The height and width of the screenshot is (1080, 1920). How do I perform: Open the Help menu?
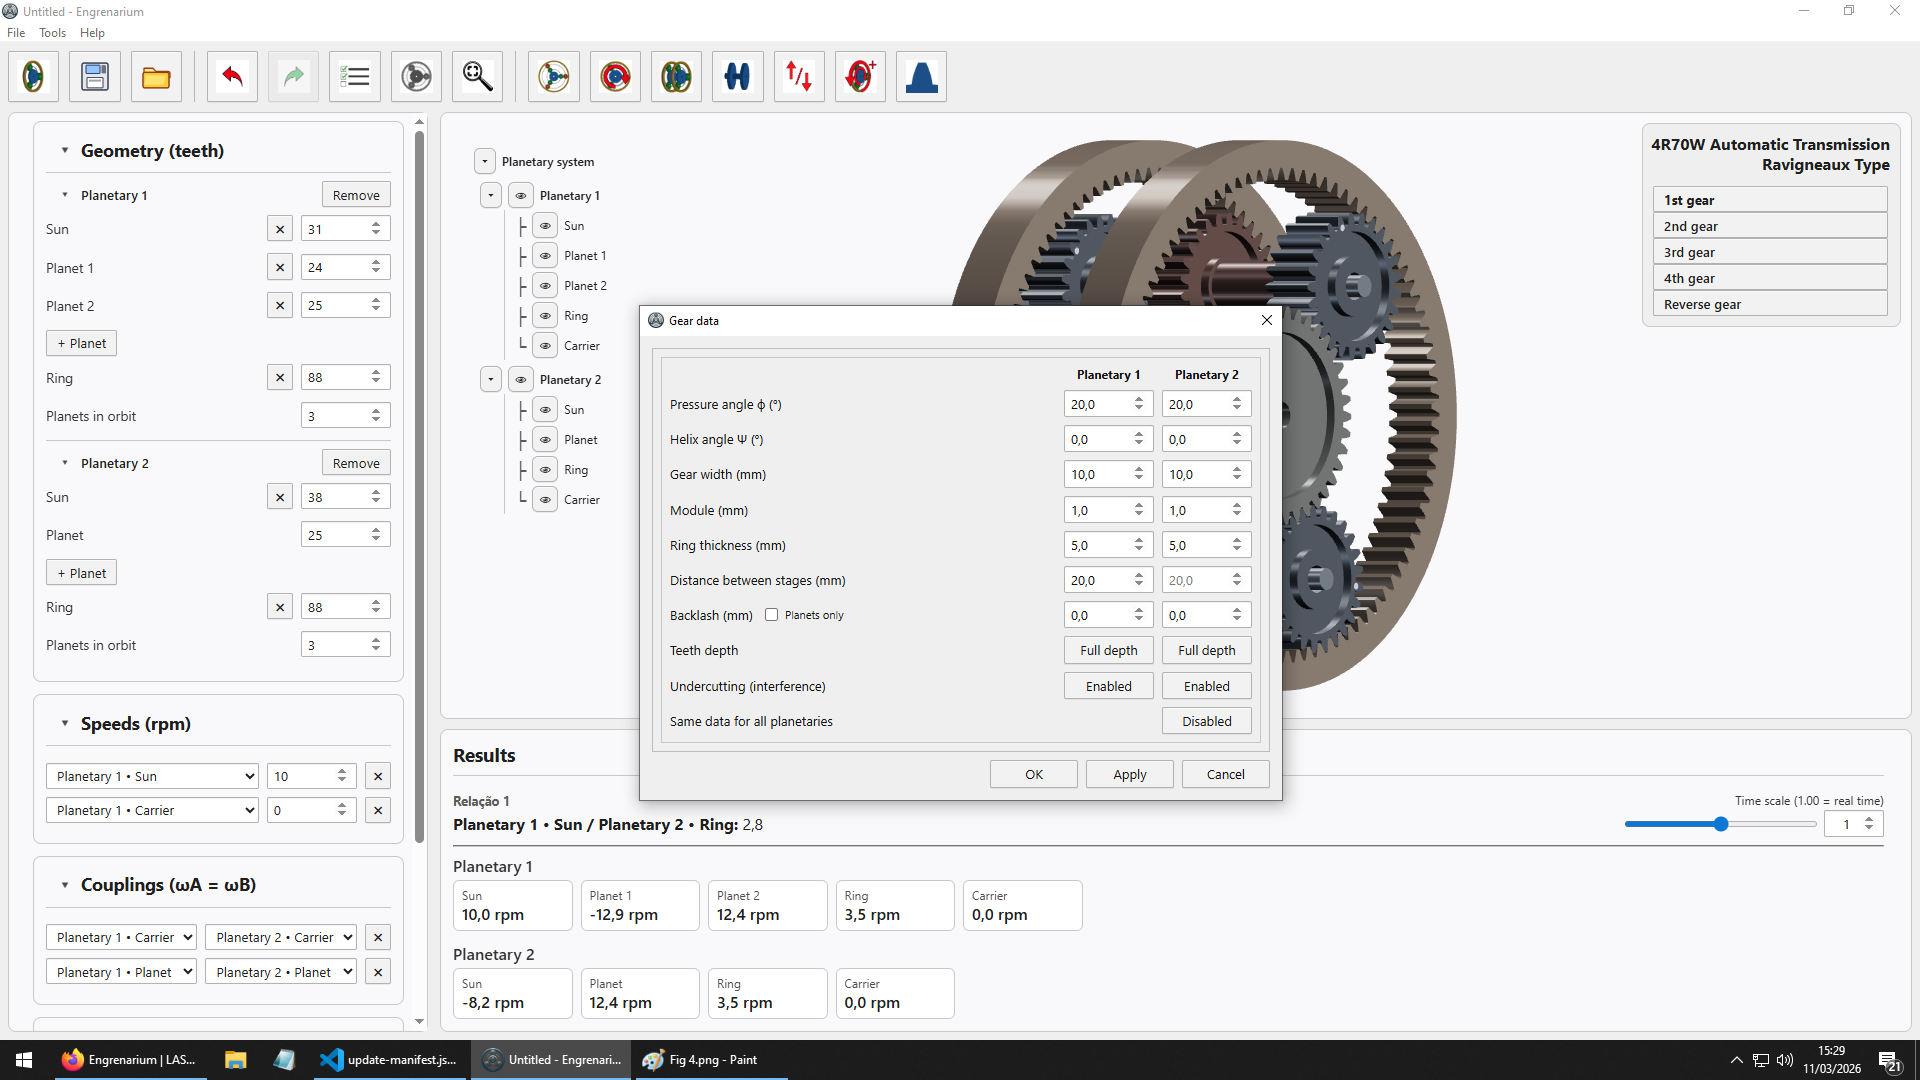coord(92,33)
